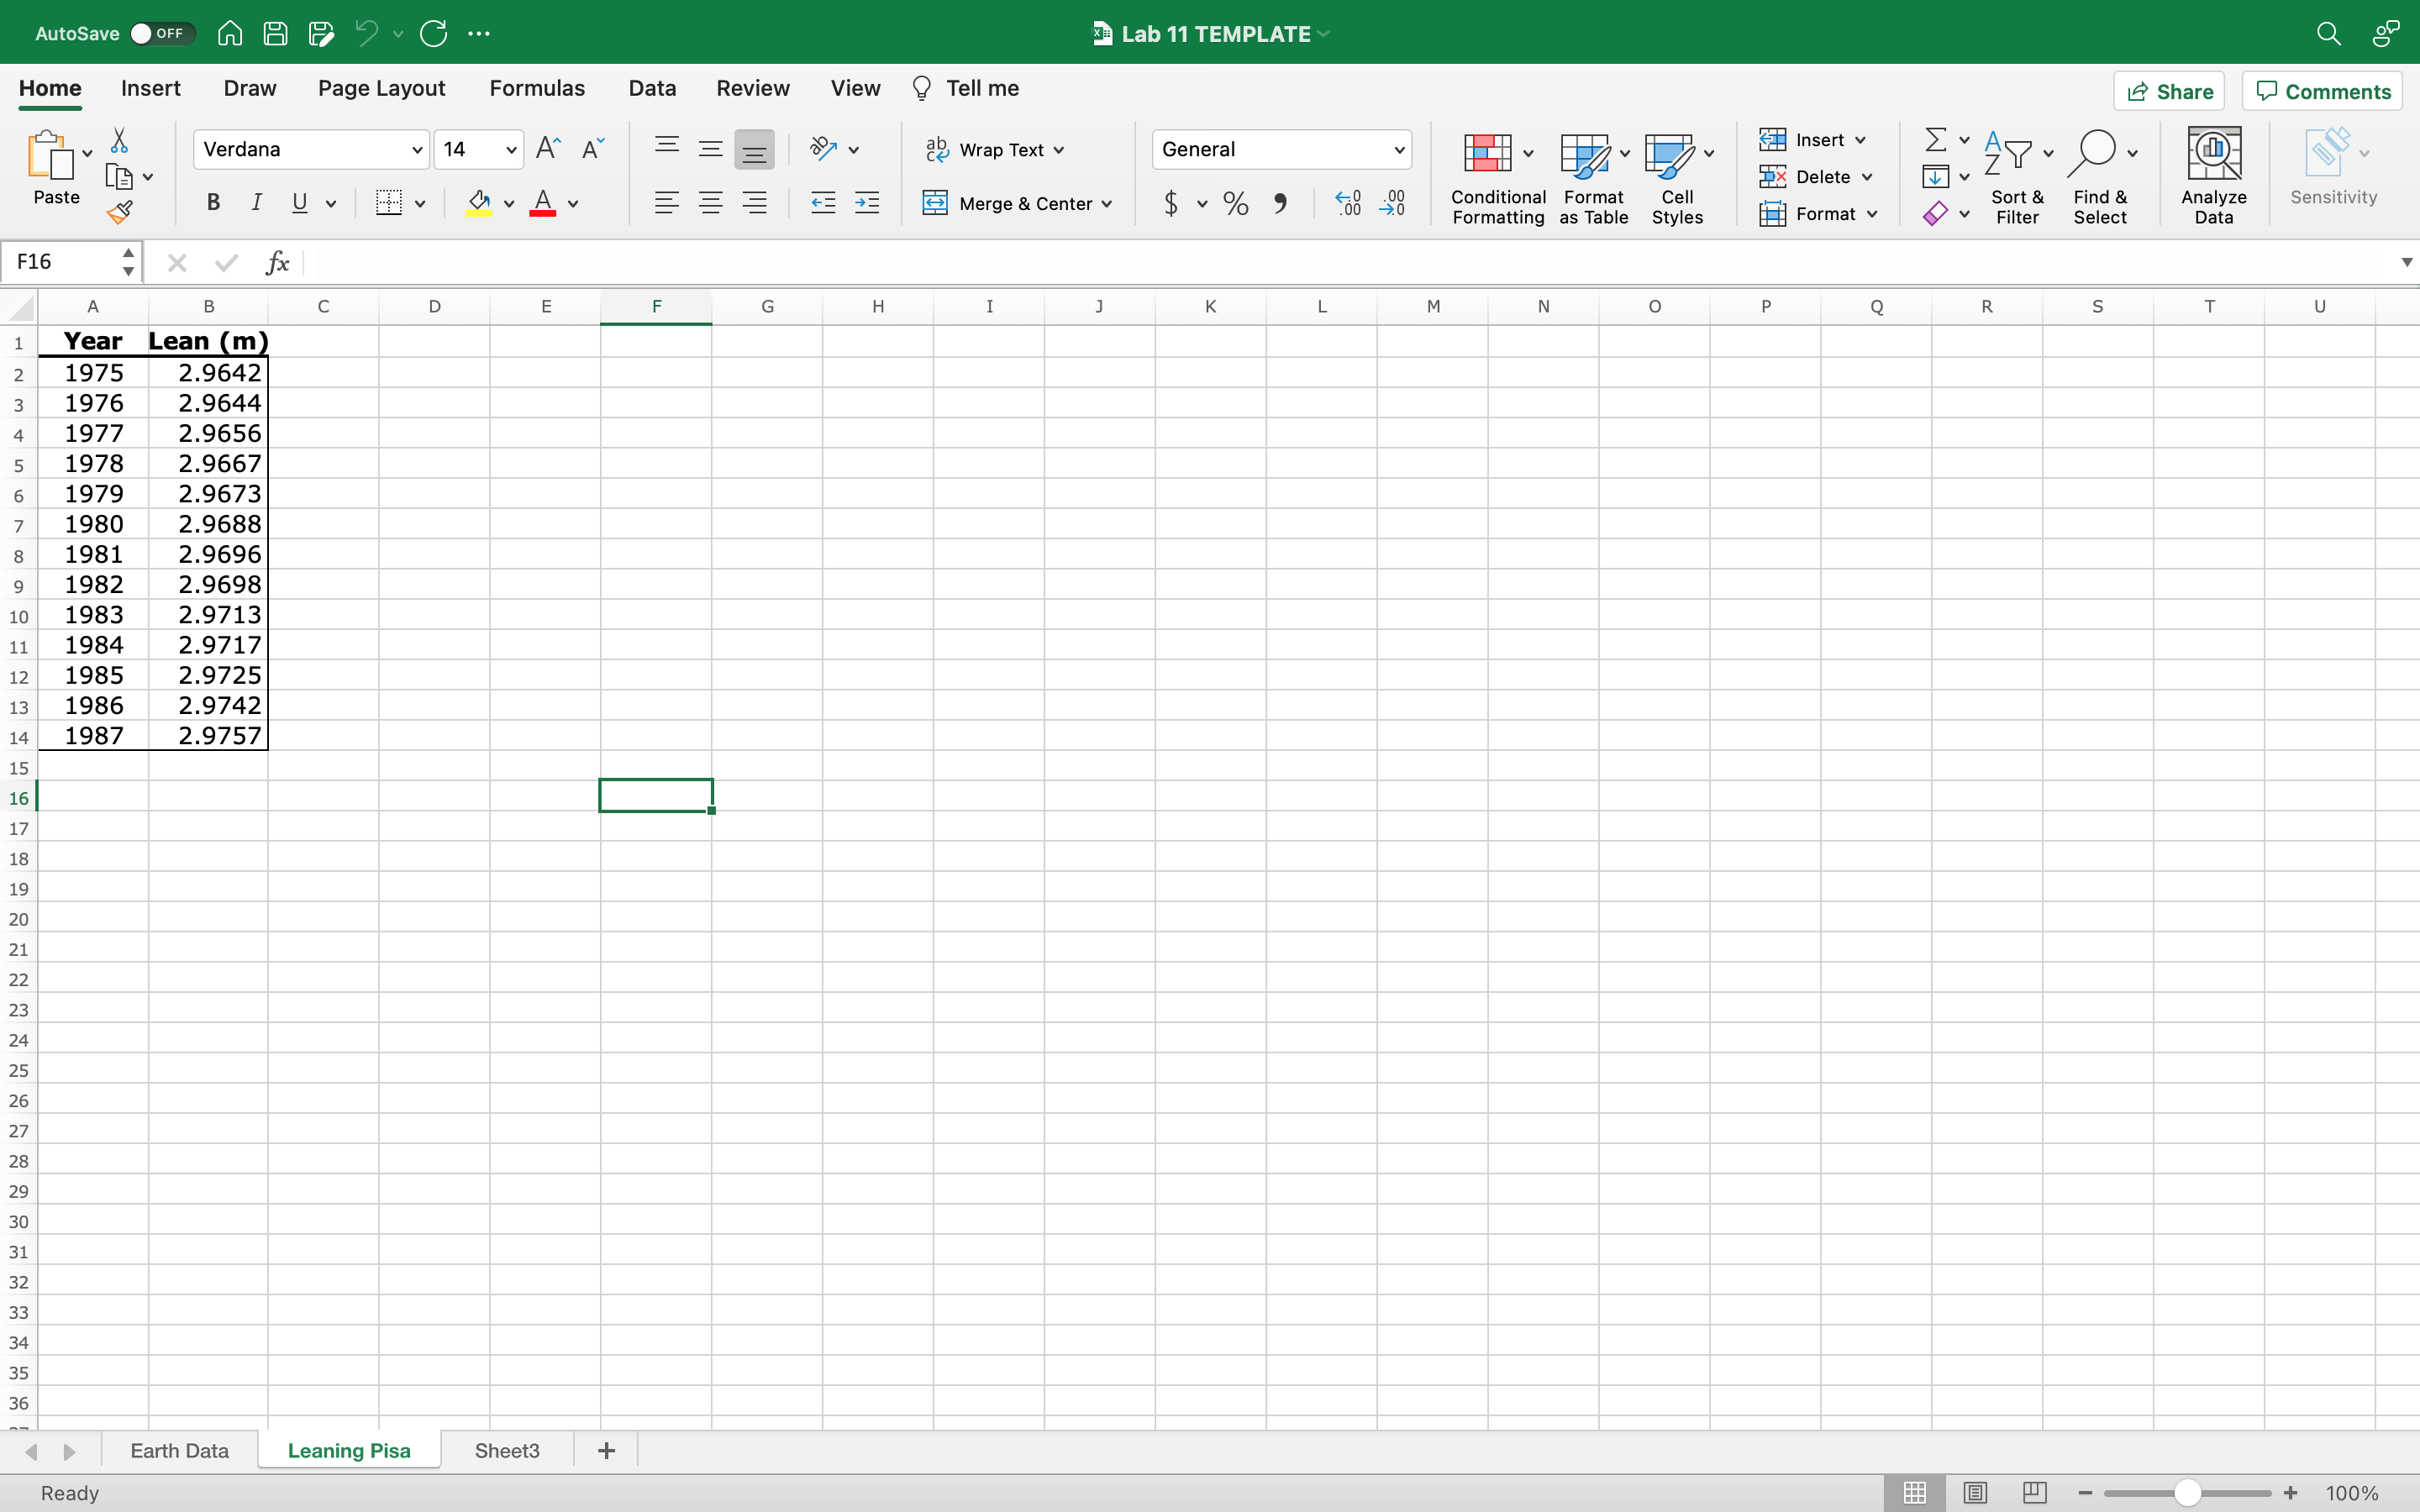This screenshot has height=1512, width=2420.
Task: Click the Increase Font Size icon
Action: [548, 149]
